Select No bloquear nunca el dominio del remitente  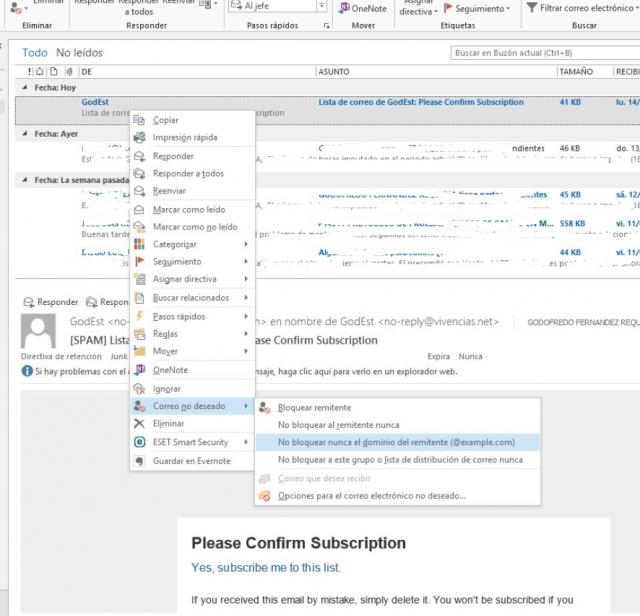398,442
